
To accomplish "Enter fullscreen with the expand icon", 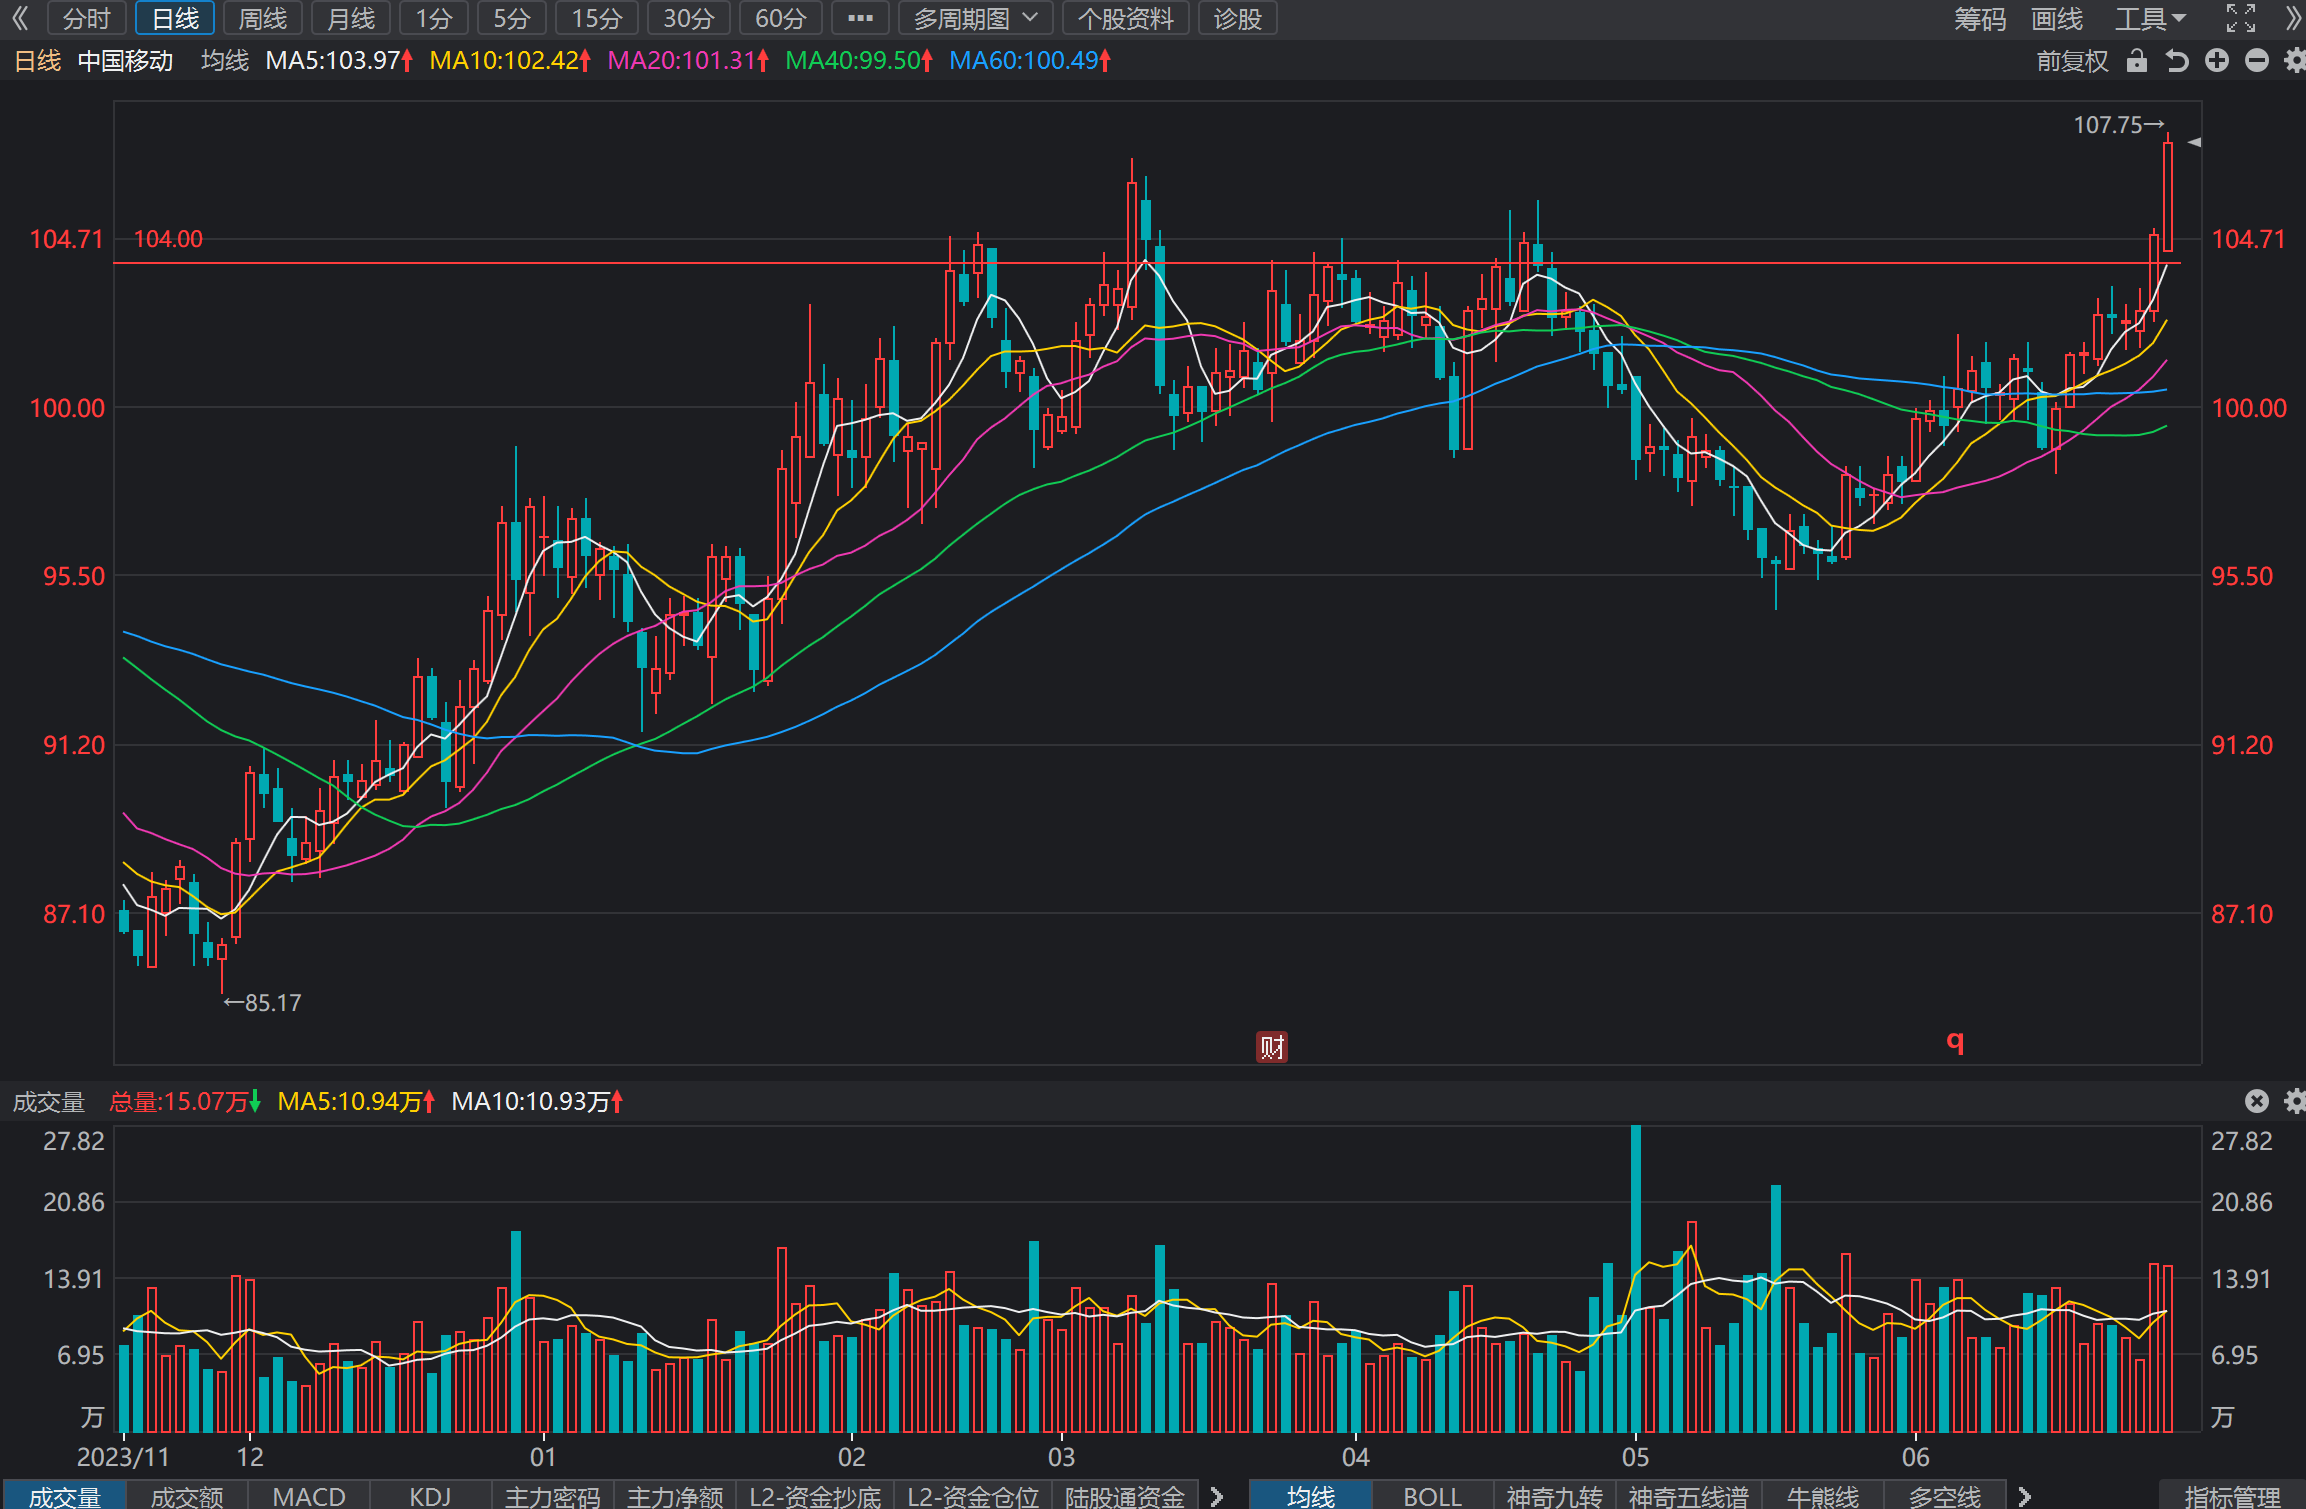I will click(2241, 18).
